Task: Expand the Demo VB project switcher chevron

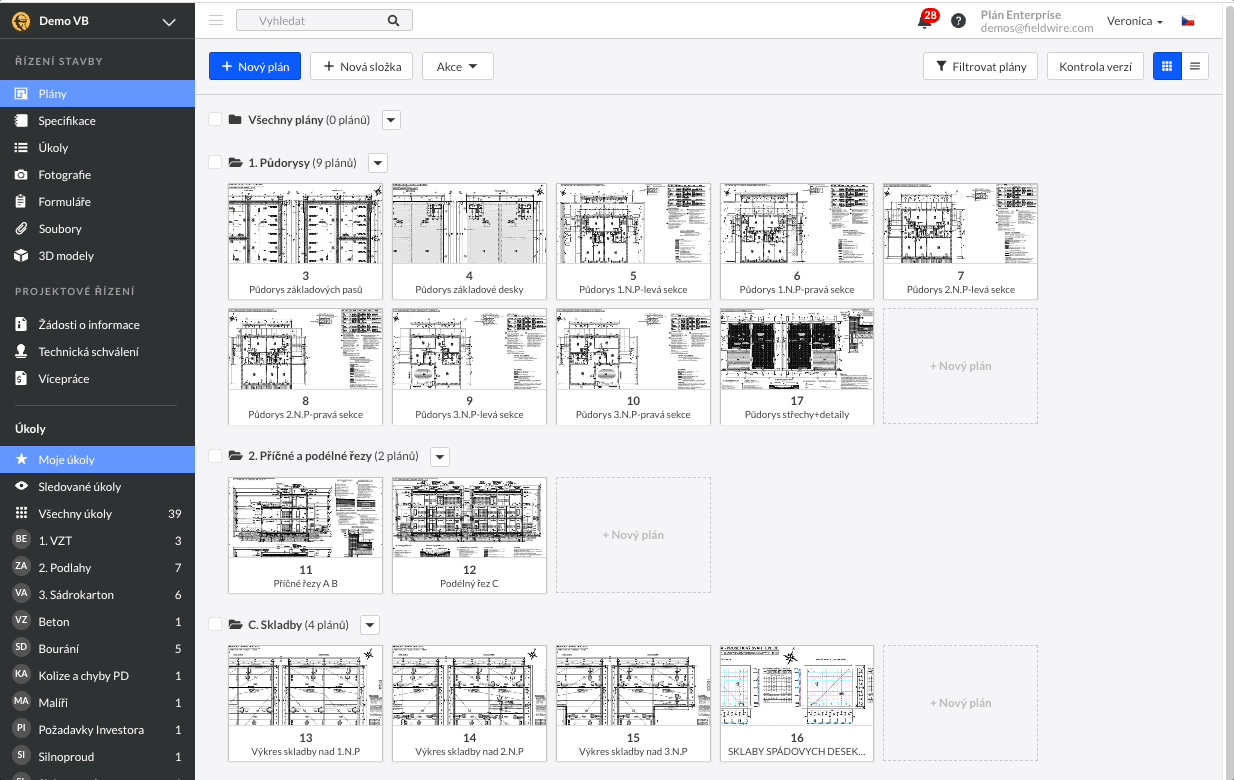Action: click(169, 22)
